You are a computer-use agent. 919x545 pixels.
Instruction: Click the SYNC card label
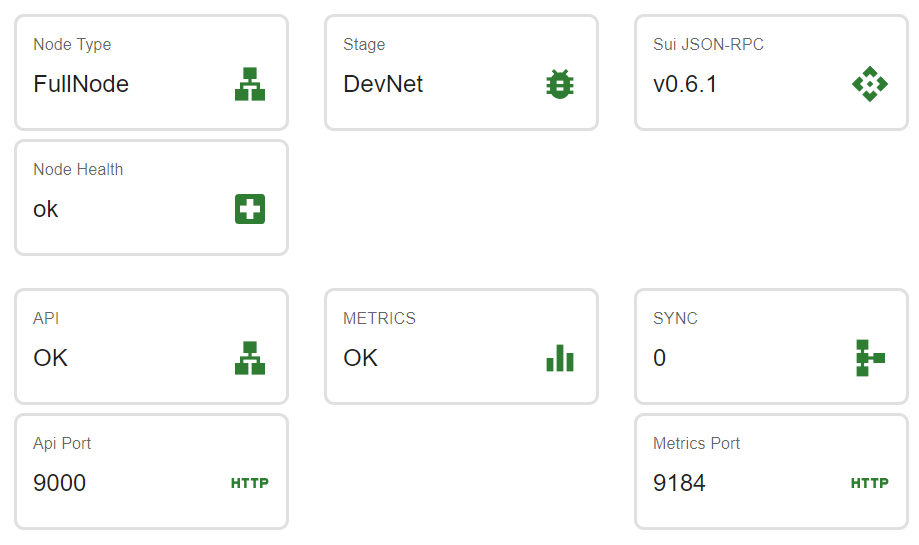click(675, 318)
